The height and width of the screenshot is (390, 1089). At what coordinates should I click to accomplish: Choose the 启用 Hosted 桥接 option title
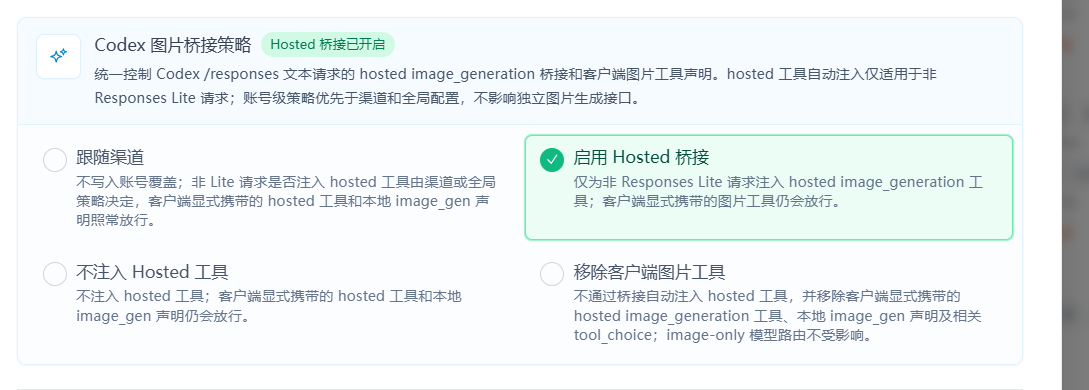(x=641, y=158)
